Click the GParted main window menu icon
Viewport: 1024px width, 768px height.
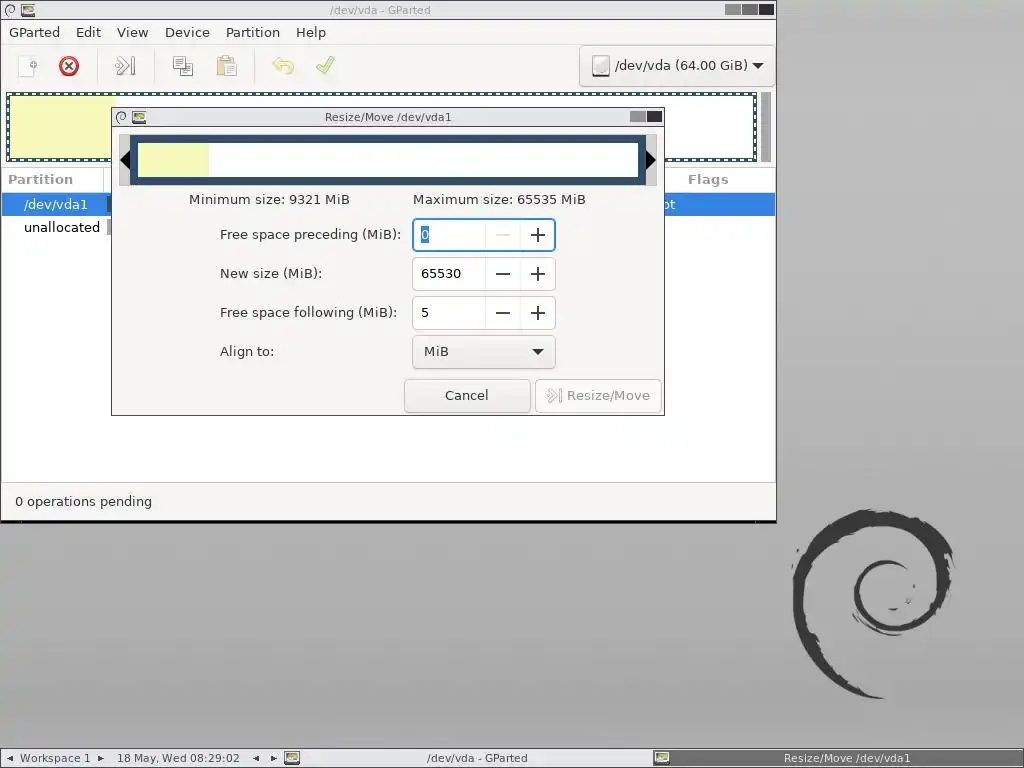tap(10, 10)
